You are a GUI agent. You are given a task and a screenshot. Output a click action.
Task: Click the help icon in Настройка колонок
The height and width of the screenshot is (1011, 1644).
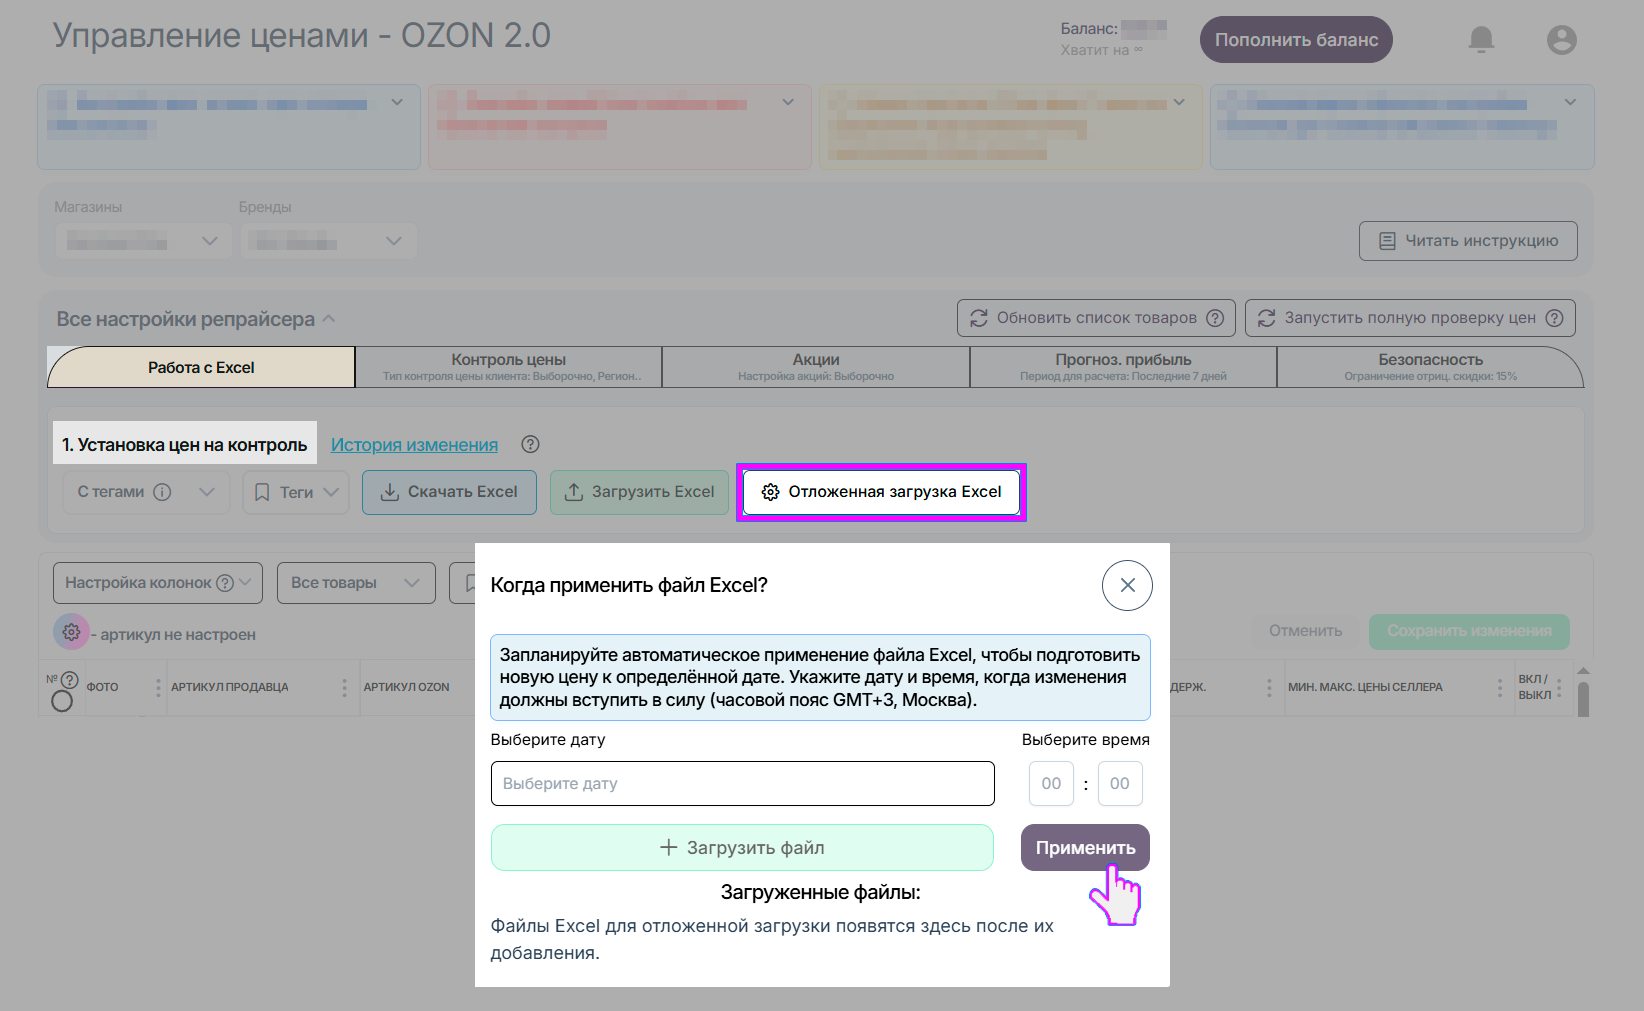coord(225,583)
